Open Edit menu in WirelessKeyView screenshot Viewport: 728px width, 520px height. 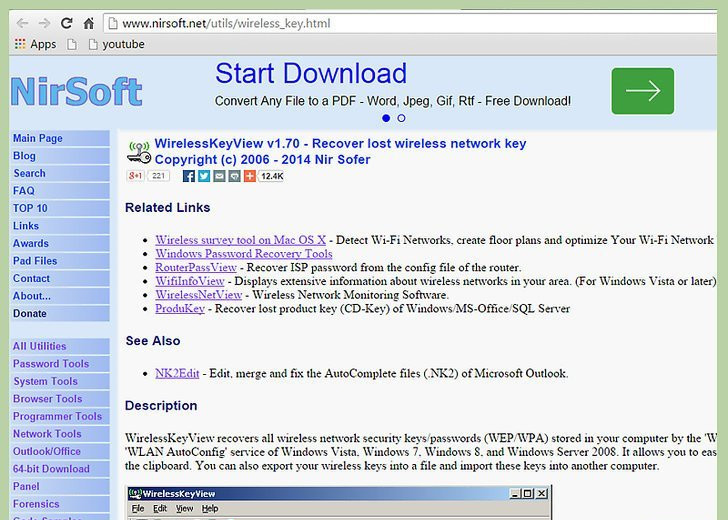pos(160,509)
